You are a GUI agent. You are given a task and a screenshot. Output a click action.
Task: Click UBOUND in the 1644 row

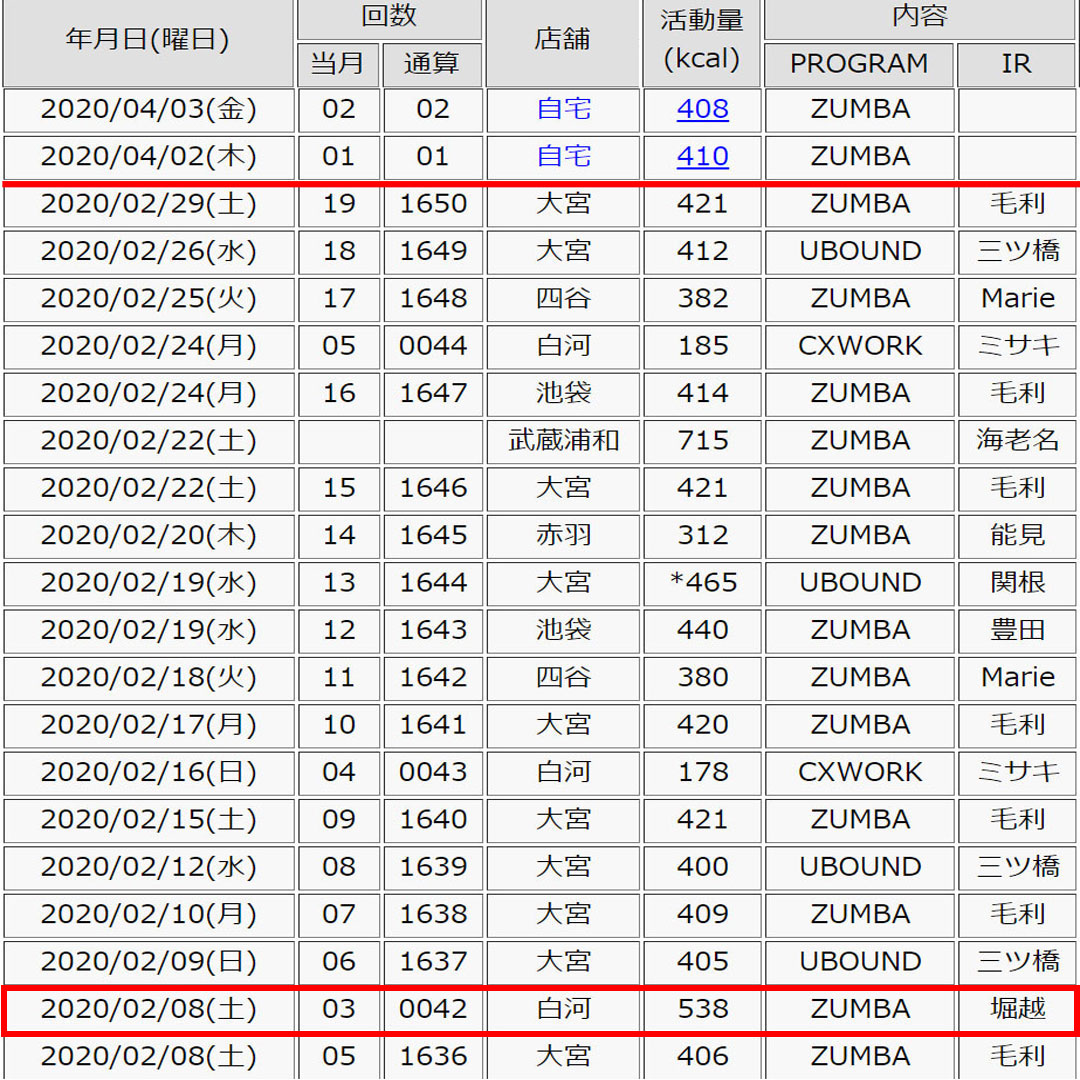pos(860,583)
